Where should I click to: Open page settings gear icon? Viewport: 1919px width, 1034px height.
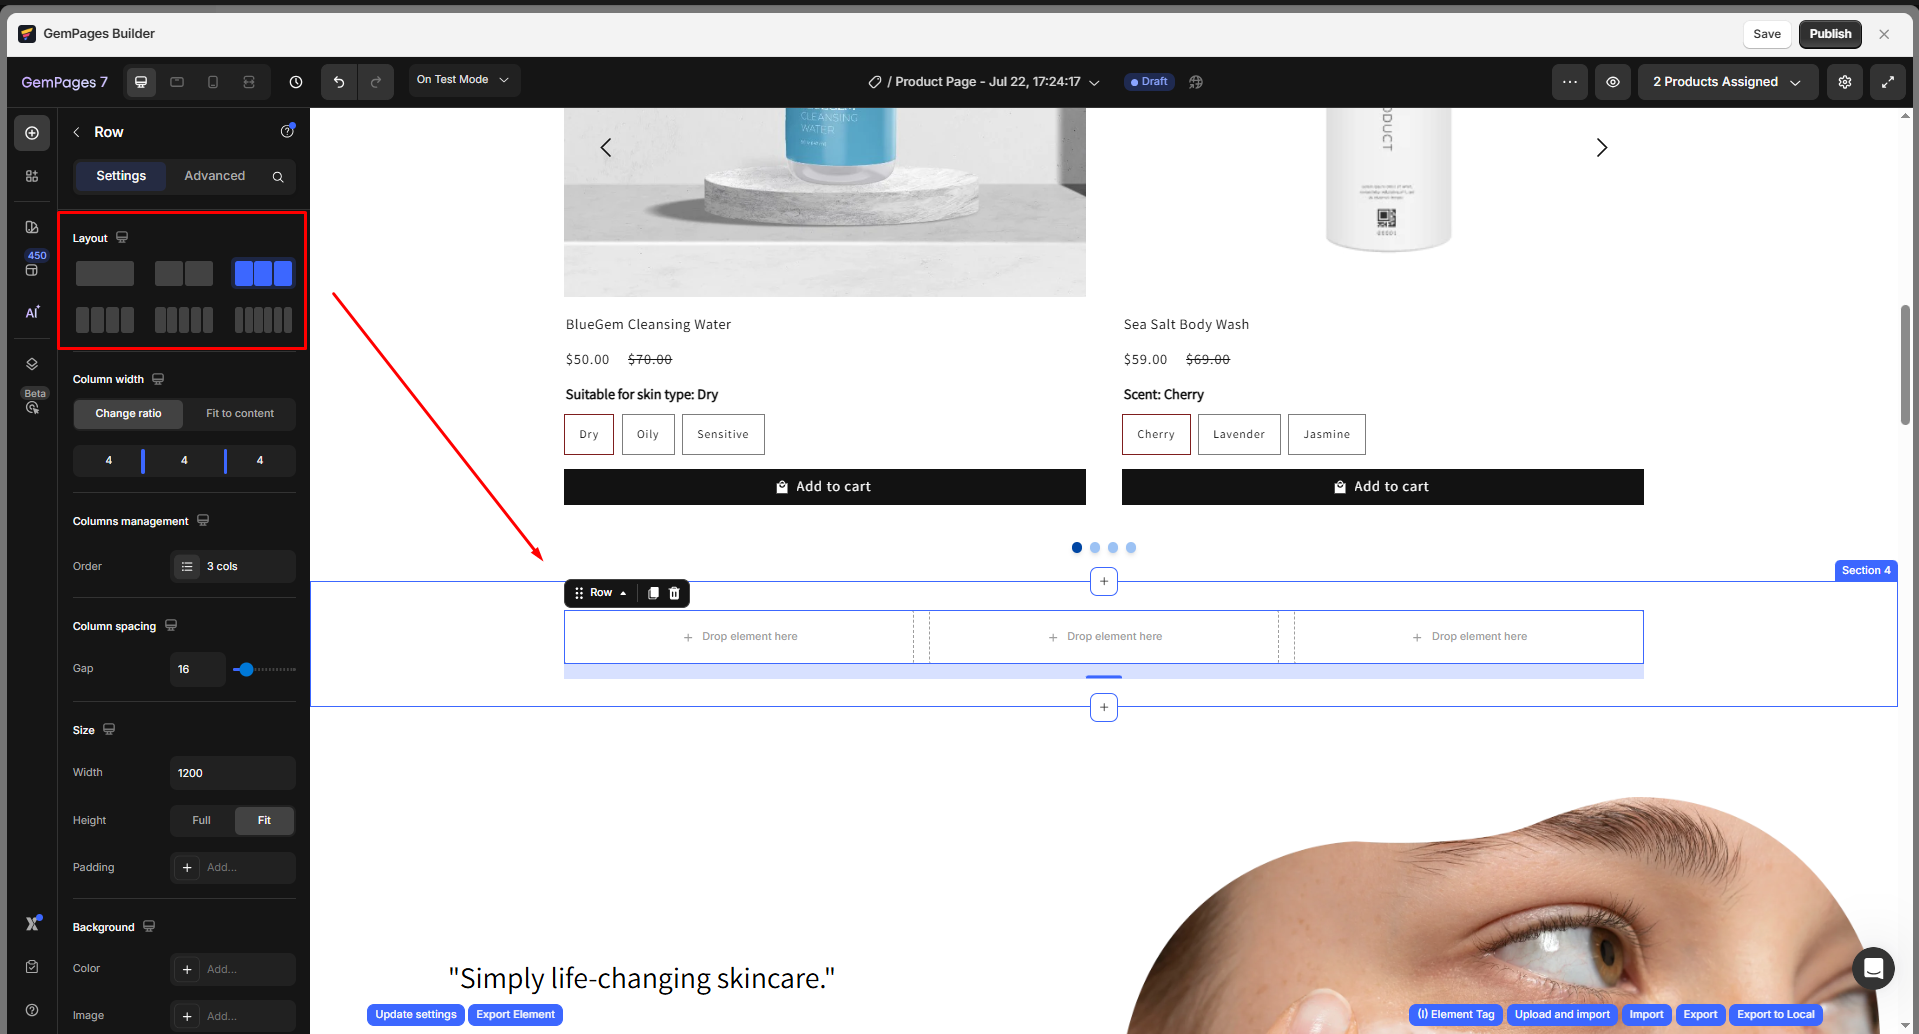1845,82
